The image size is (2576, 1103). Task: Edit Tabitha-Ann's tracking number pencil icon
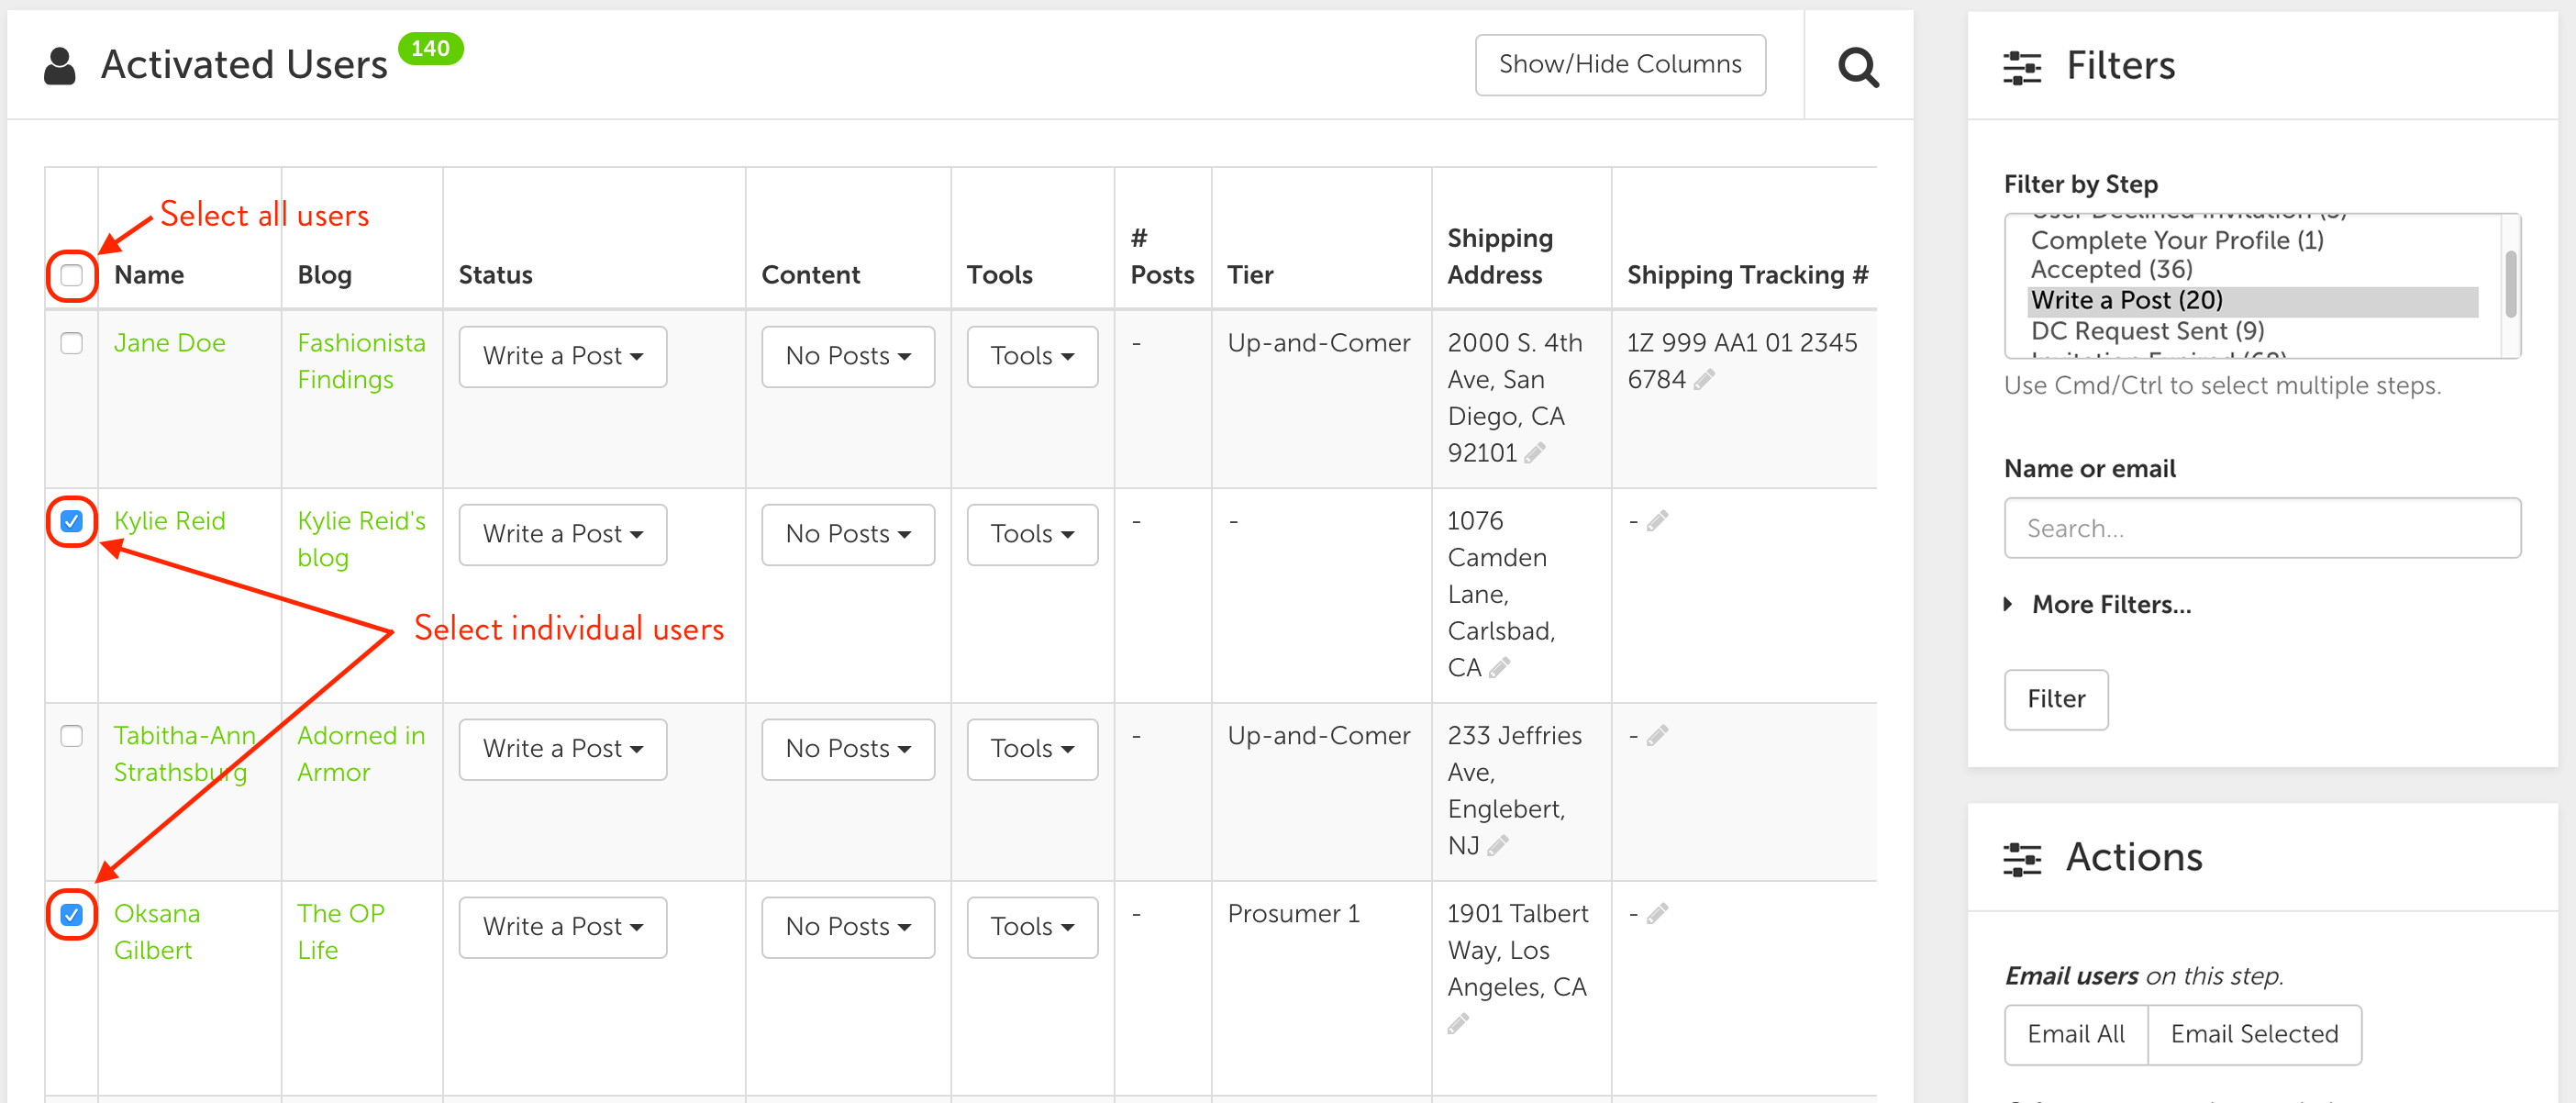coord(1657,736)
